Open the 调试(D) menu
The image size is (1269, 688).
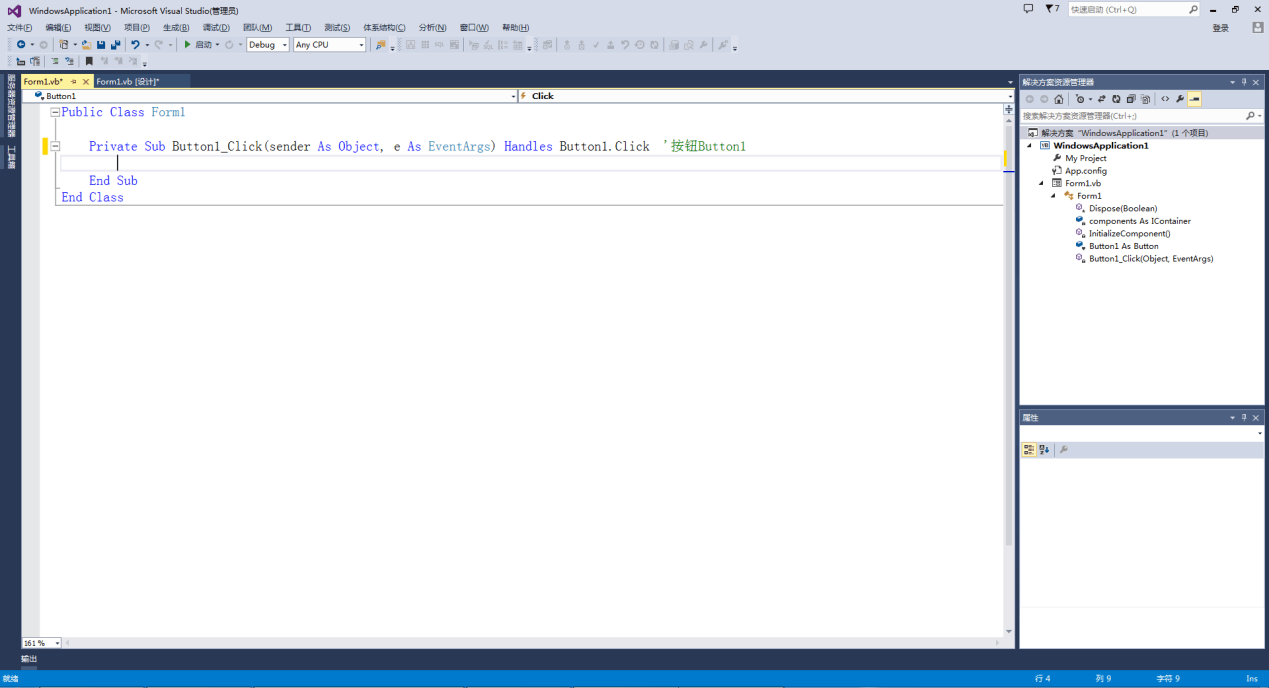pyautogui.click(x=216, y=27)
